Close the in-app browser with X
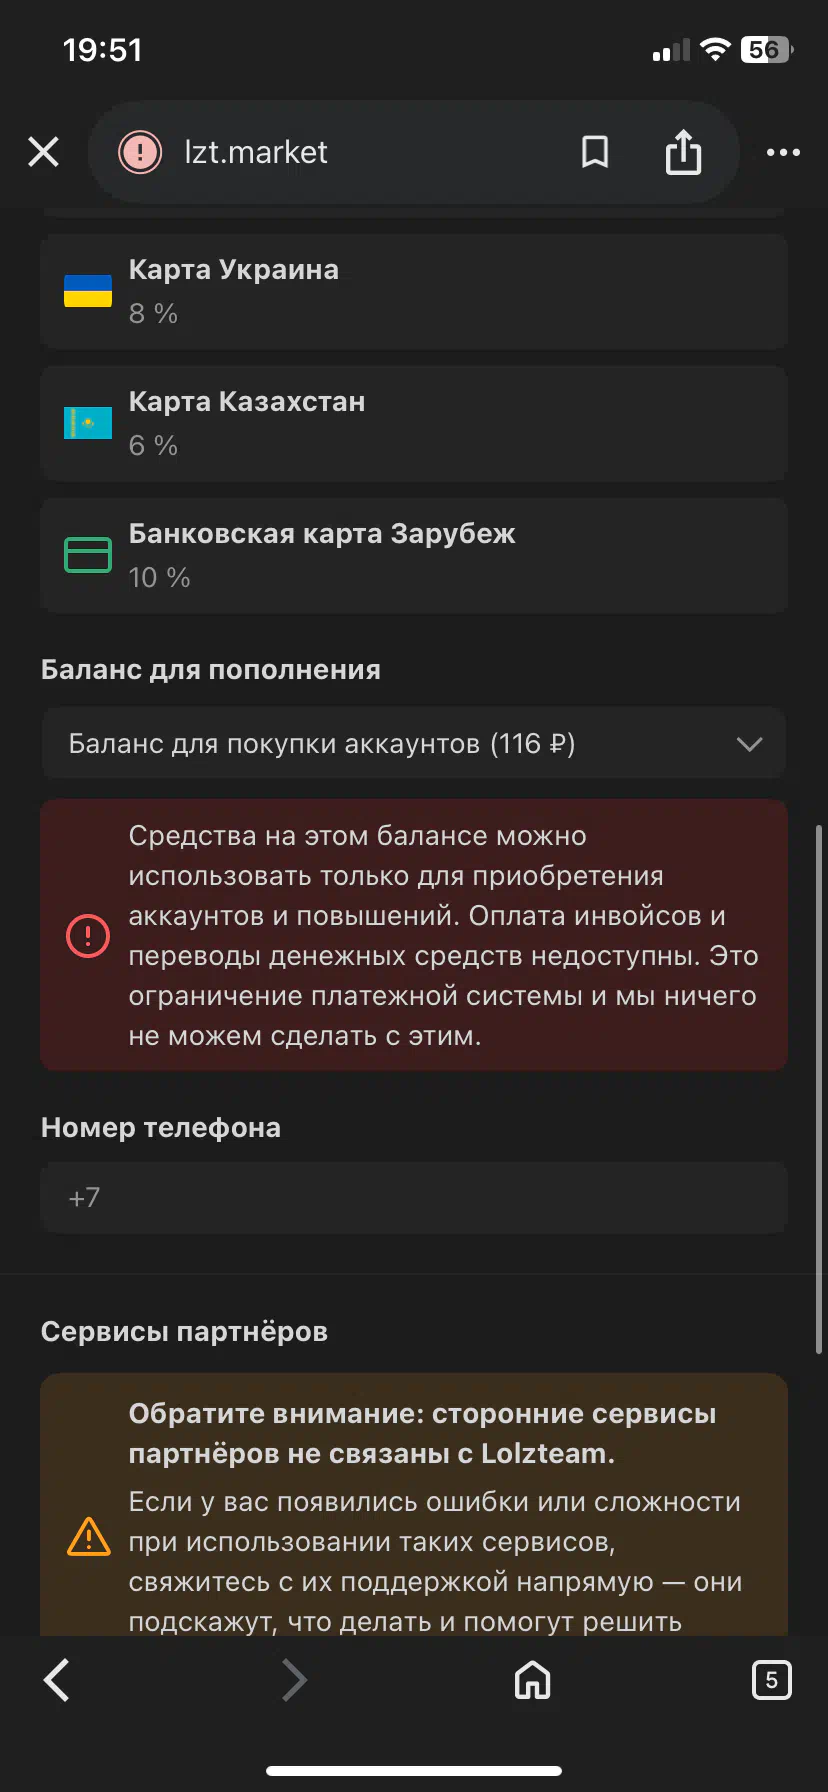This screenshot has width=828, height=1792. (x=44, y=152)
